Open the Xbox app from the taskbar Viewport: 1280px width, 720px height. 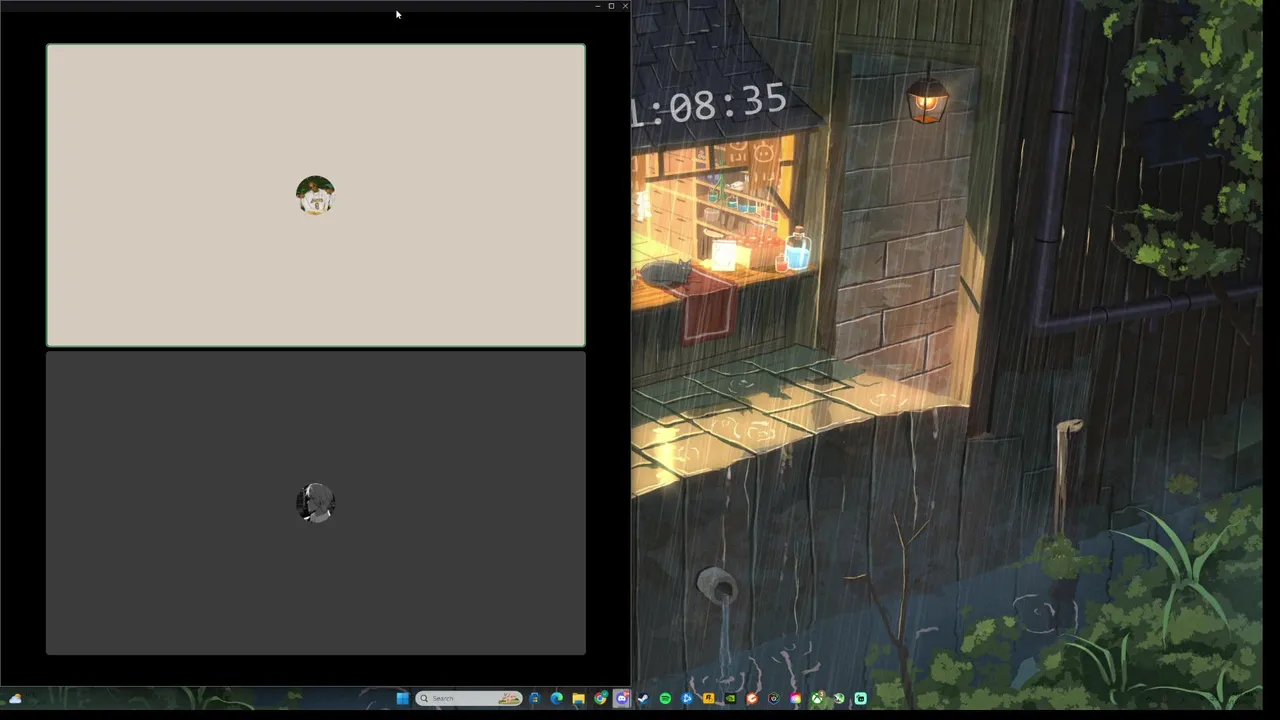tap(818, 698)
